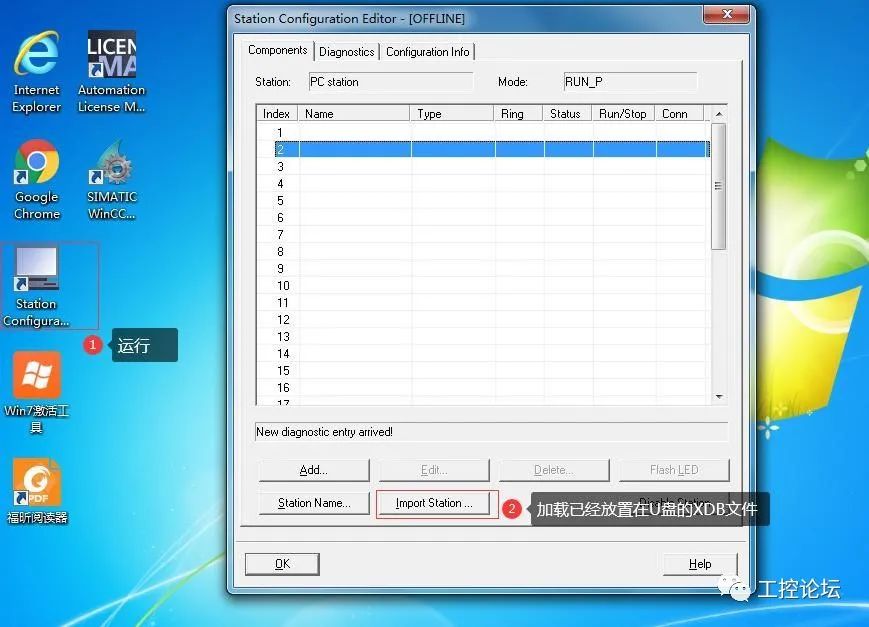Select index row 3 in the component list
Image resolution: width=869 pixels, height=627 pixels.
click(483, 166)
